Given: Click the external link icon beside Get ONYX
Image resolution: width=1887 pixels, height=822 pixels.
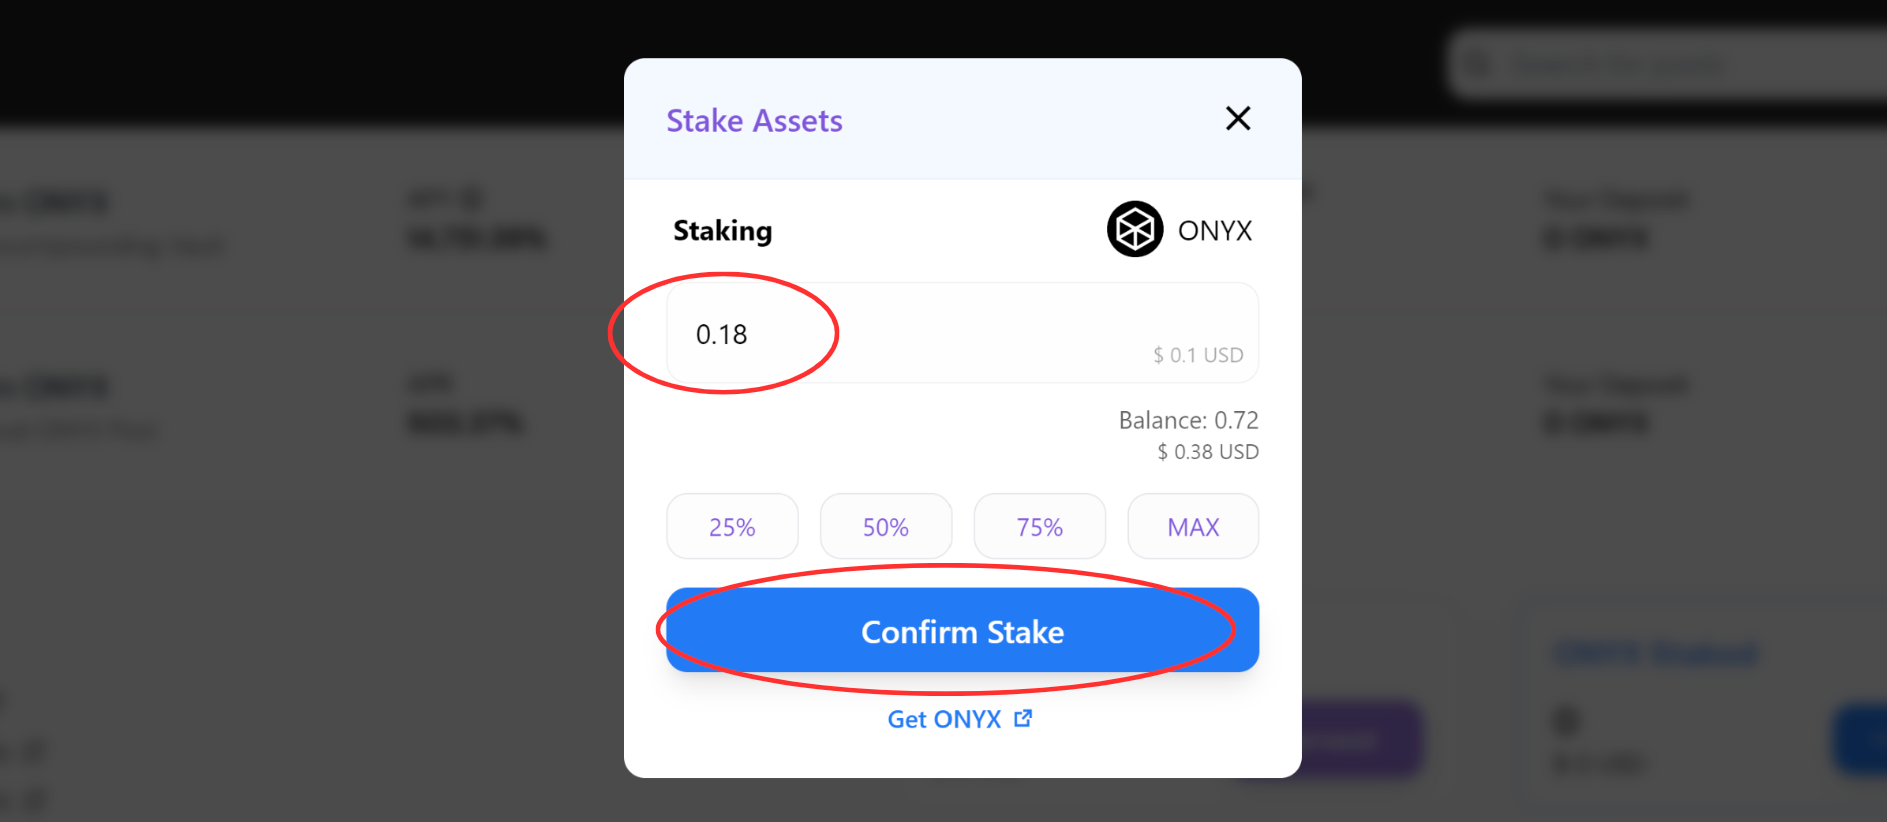Looking at the screenshot, I should coord(1023,718).
